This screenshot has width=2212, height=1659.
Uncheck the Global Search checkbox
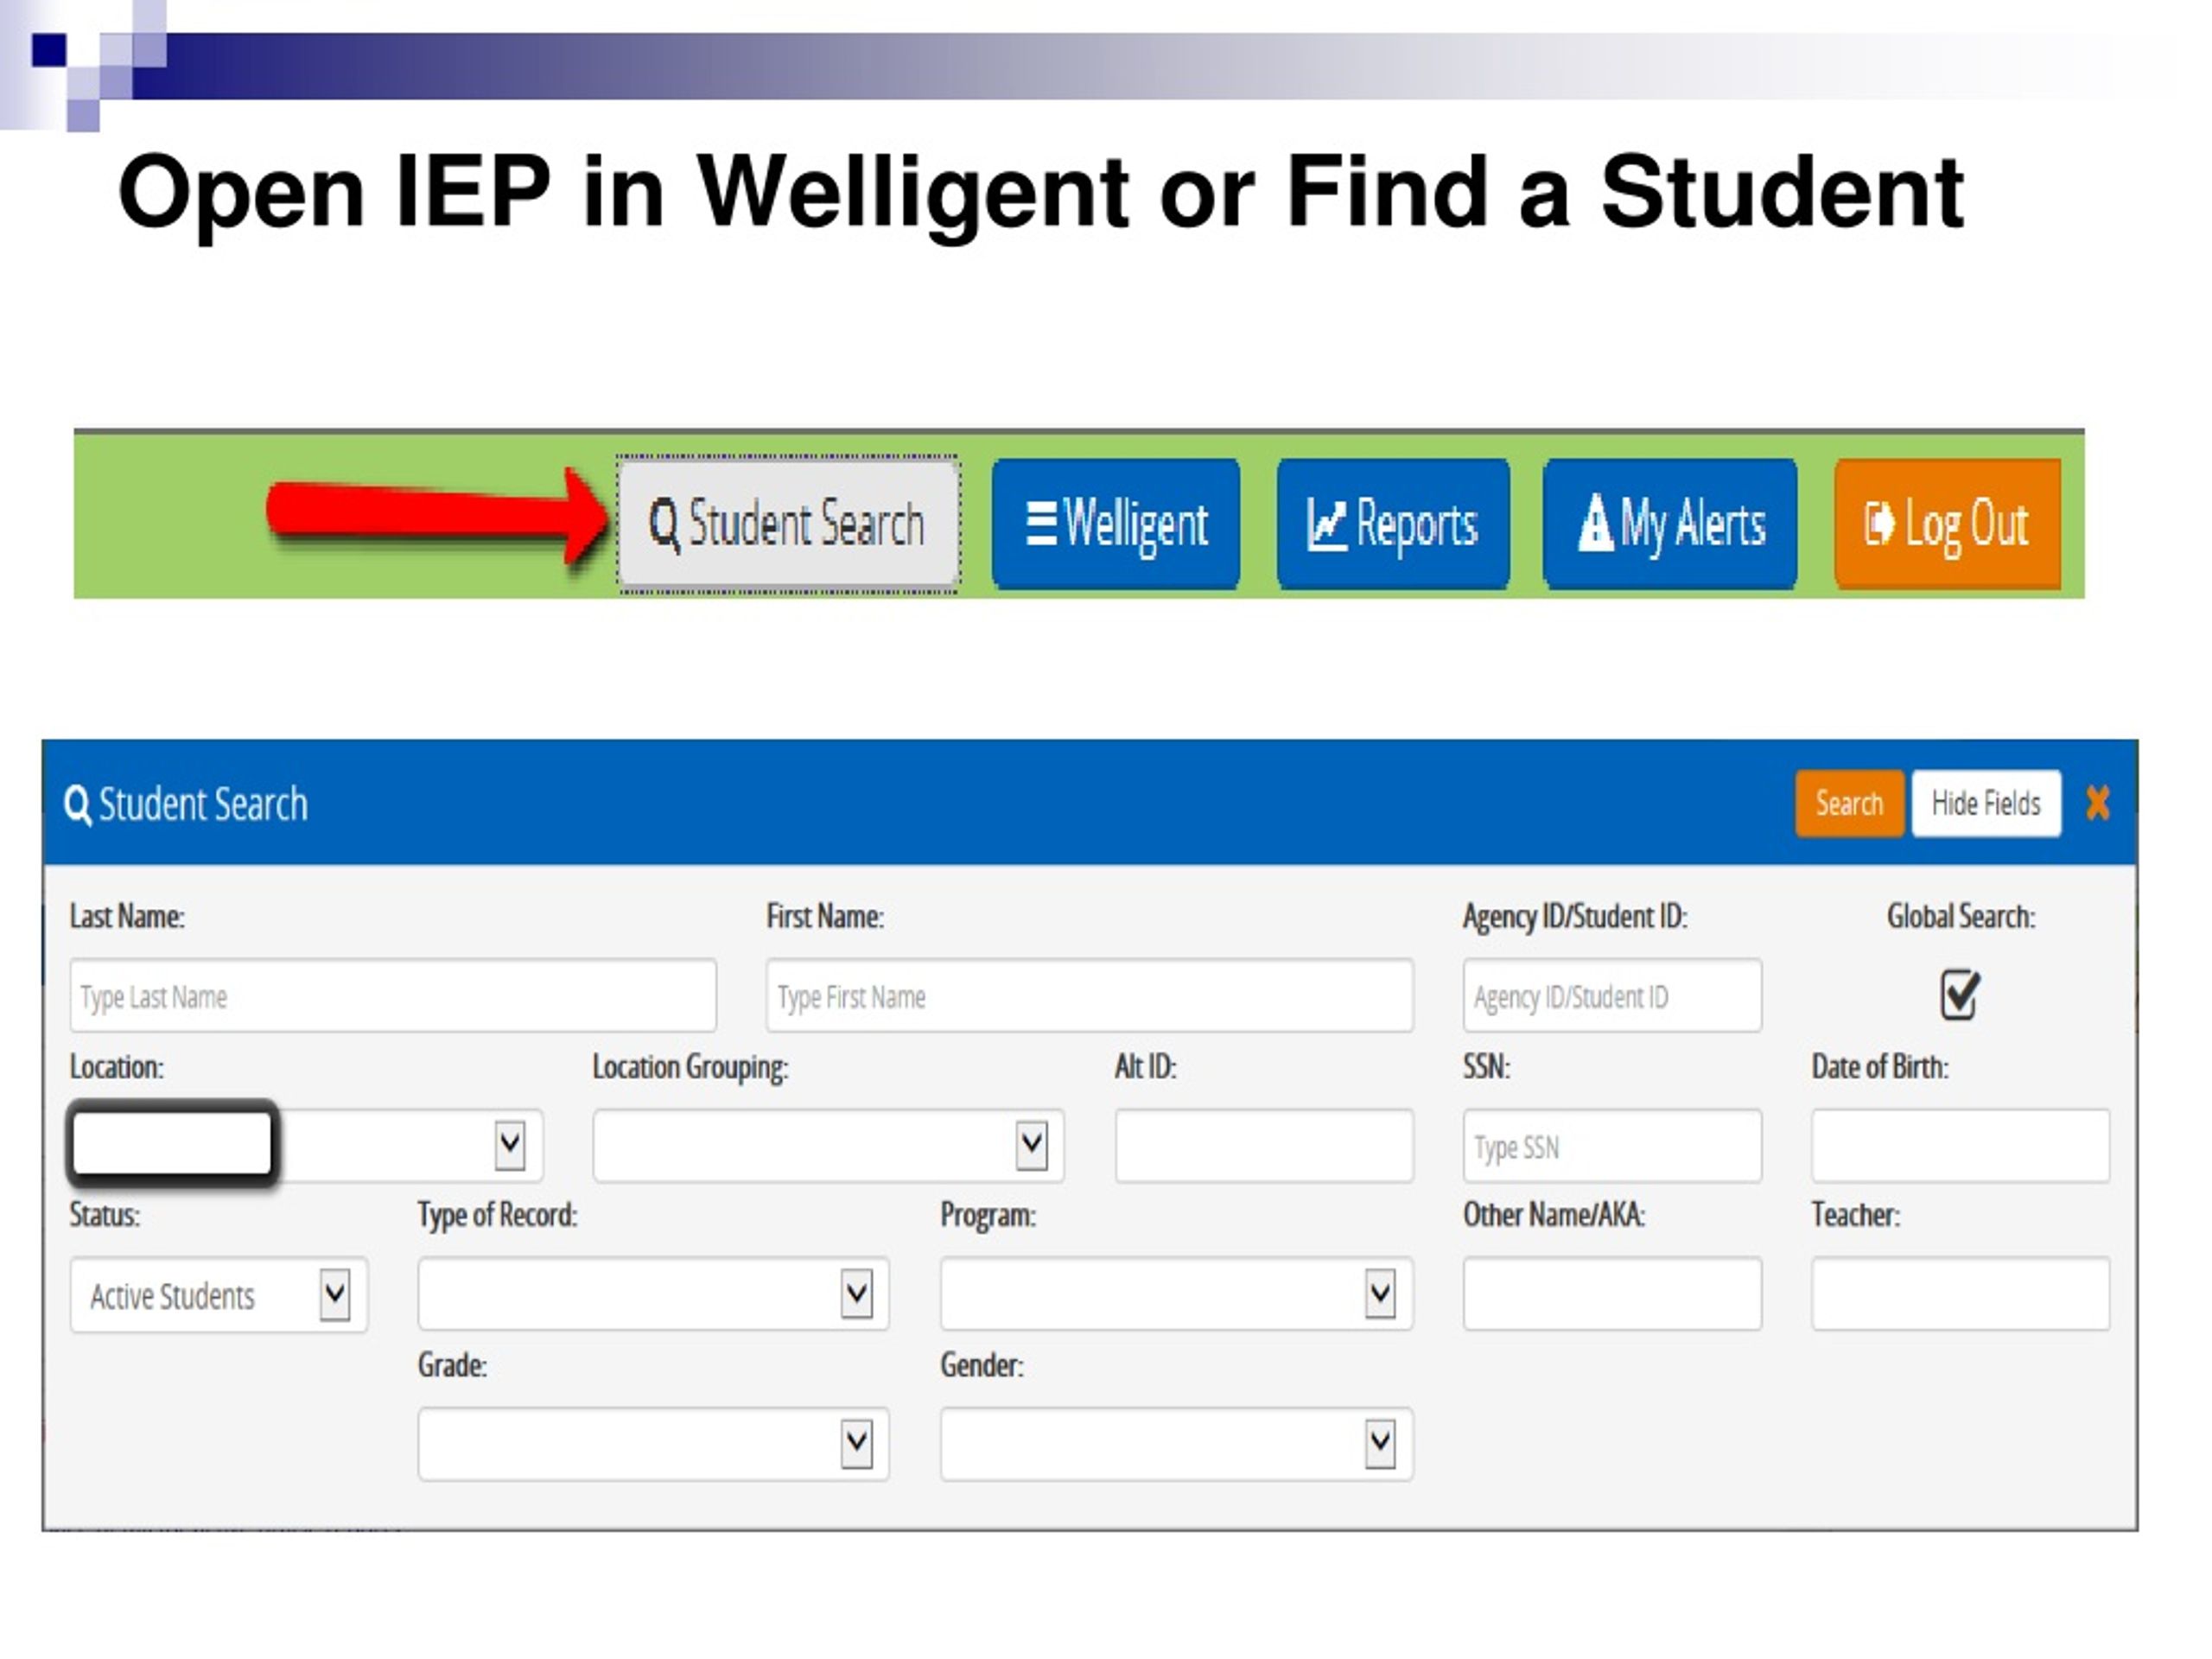pyautogui.click(x=1959, y=995)
